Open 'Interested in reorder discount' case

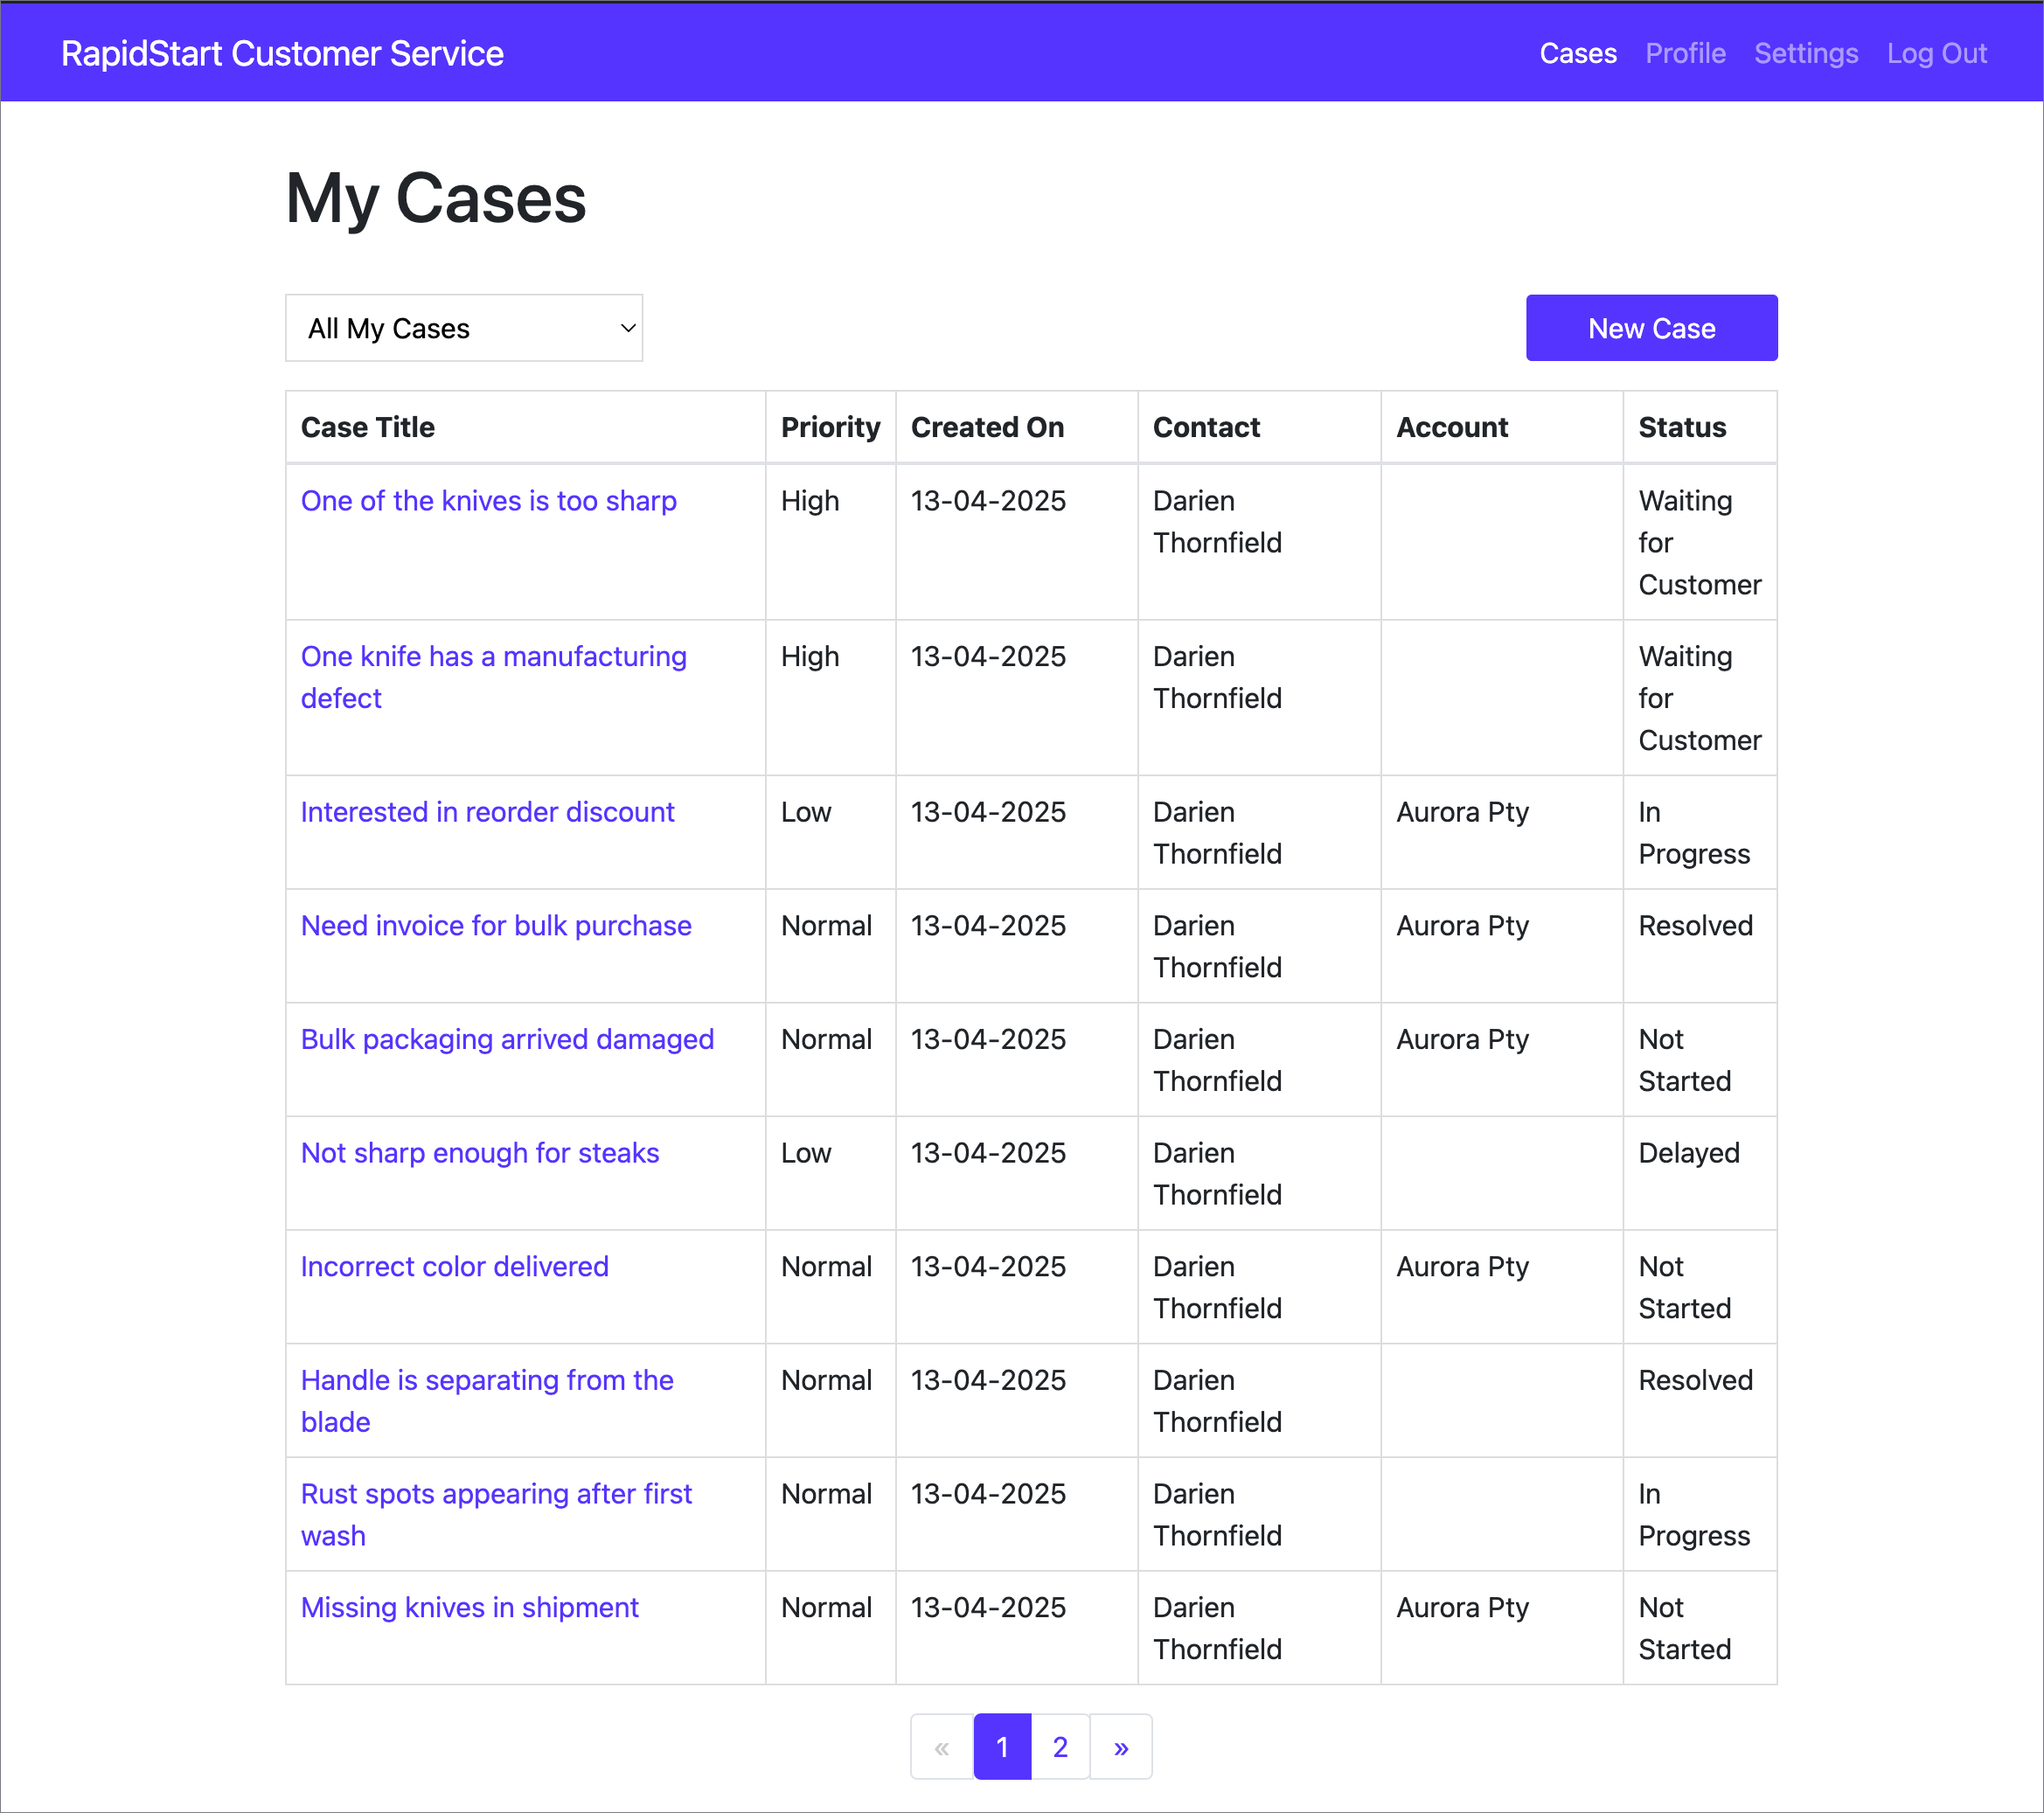point(487,812)
